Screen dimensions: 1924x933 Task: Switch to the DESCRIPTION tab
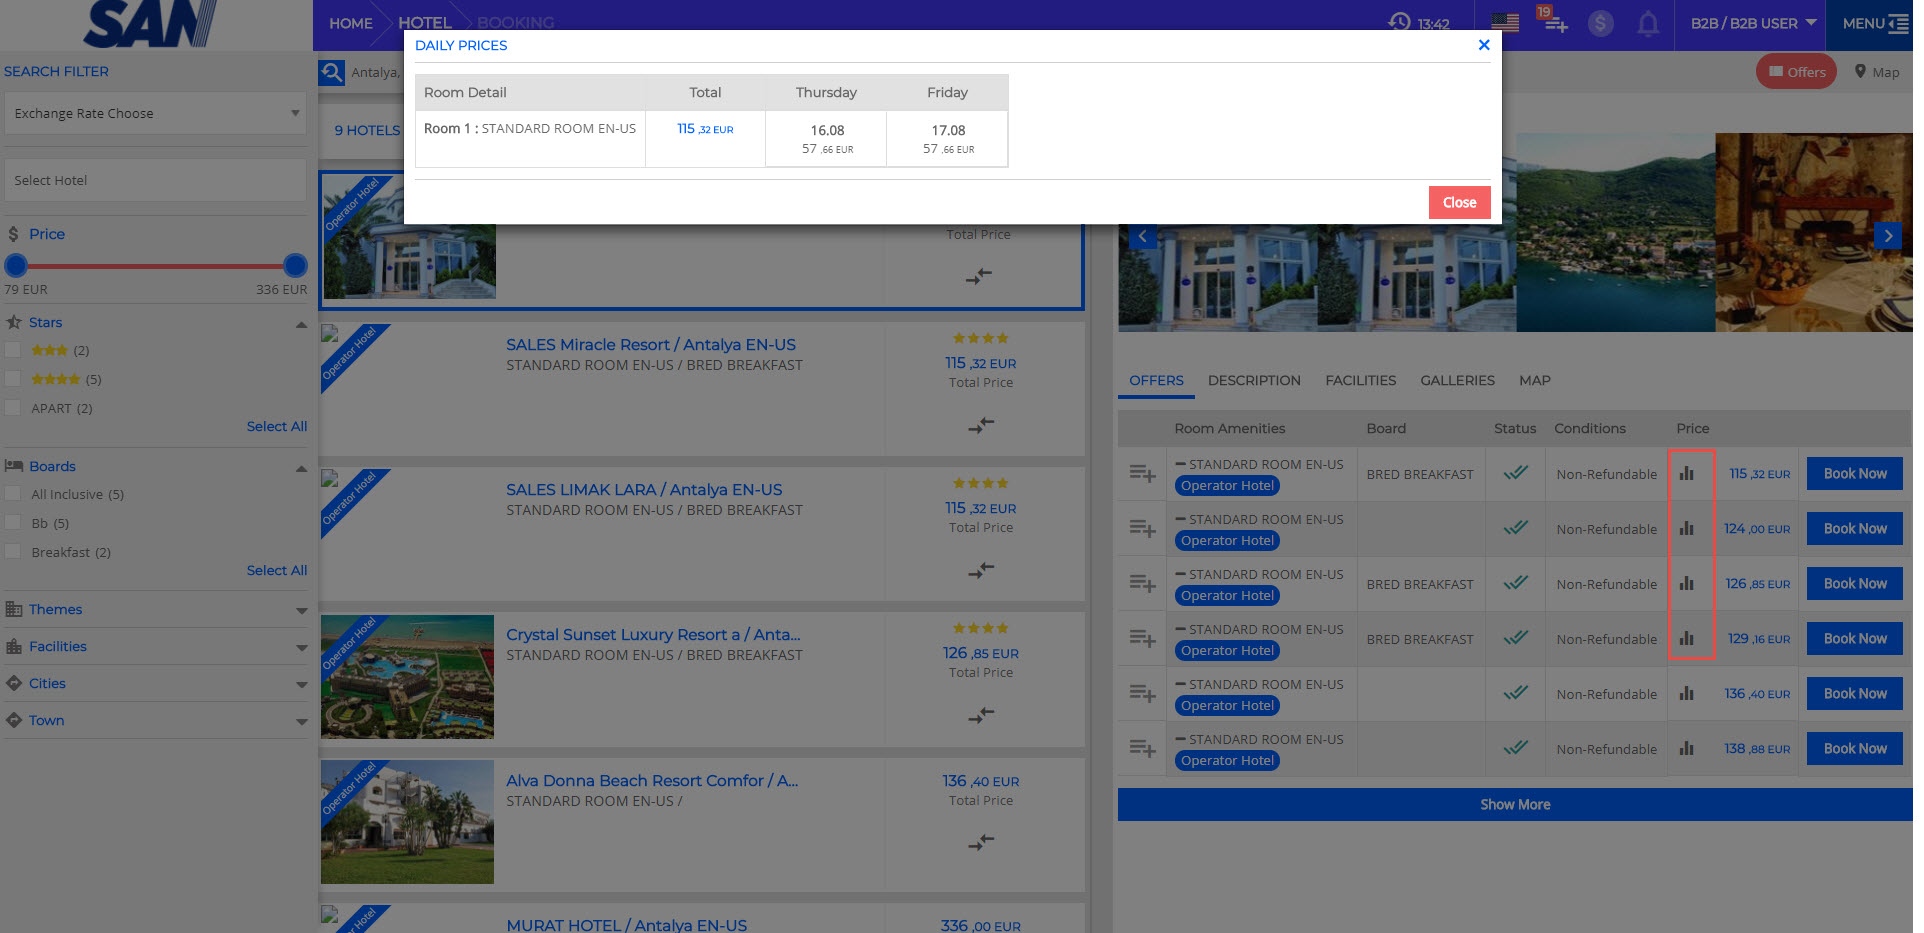click(x=1253, y=381)
